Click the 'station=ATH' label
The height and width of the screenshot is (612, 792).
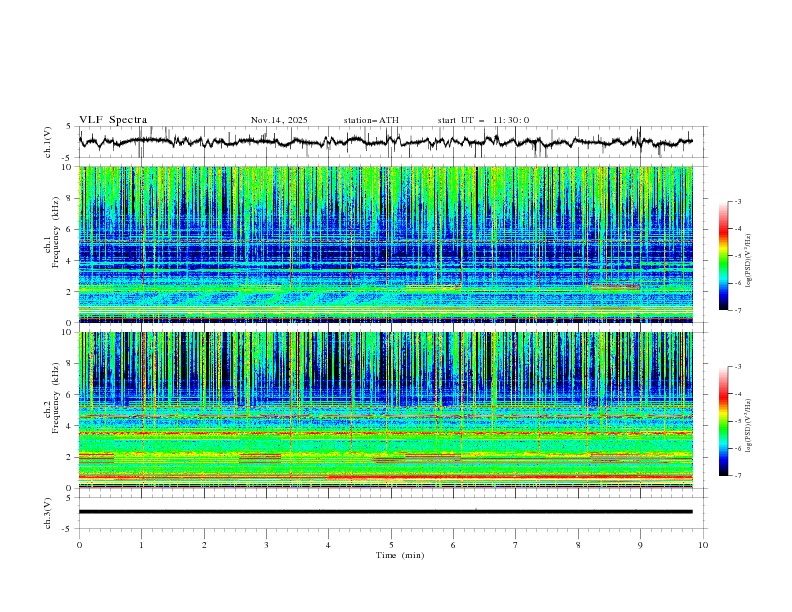tap(371, 120)
